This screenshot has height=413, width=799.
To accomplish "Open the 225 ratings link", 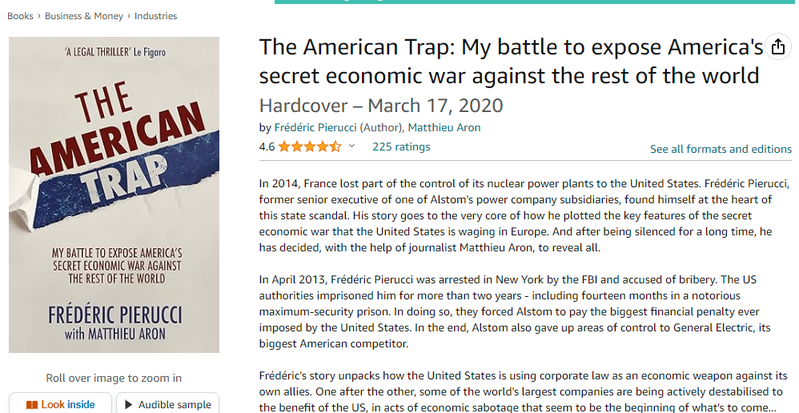I will [401, 147].
